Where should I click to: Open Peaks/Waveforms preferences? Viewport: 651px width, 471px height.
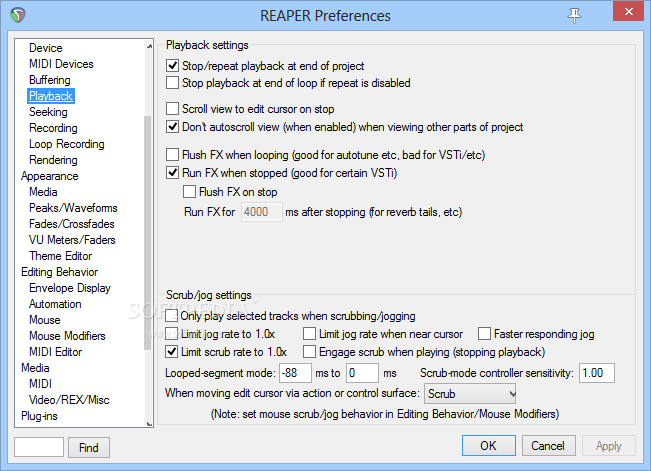point(73,208)
